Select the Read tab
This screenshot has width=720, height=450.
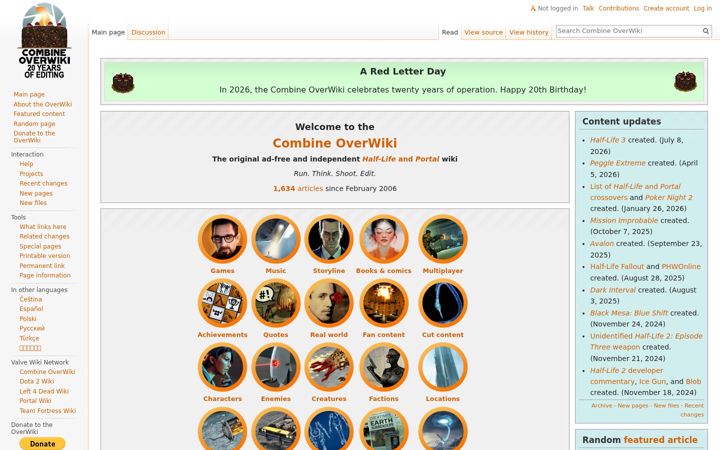click(x=450, y=33)
